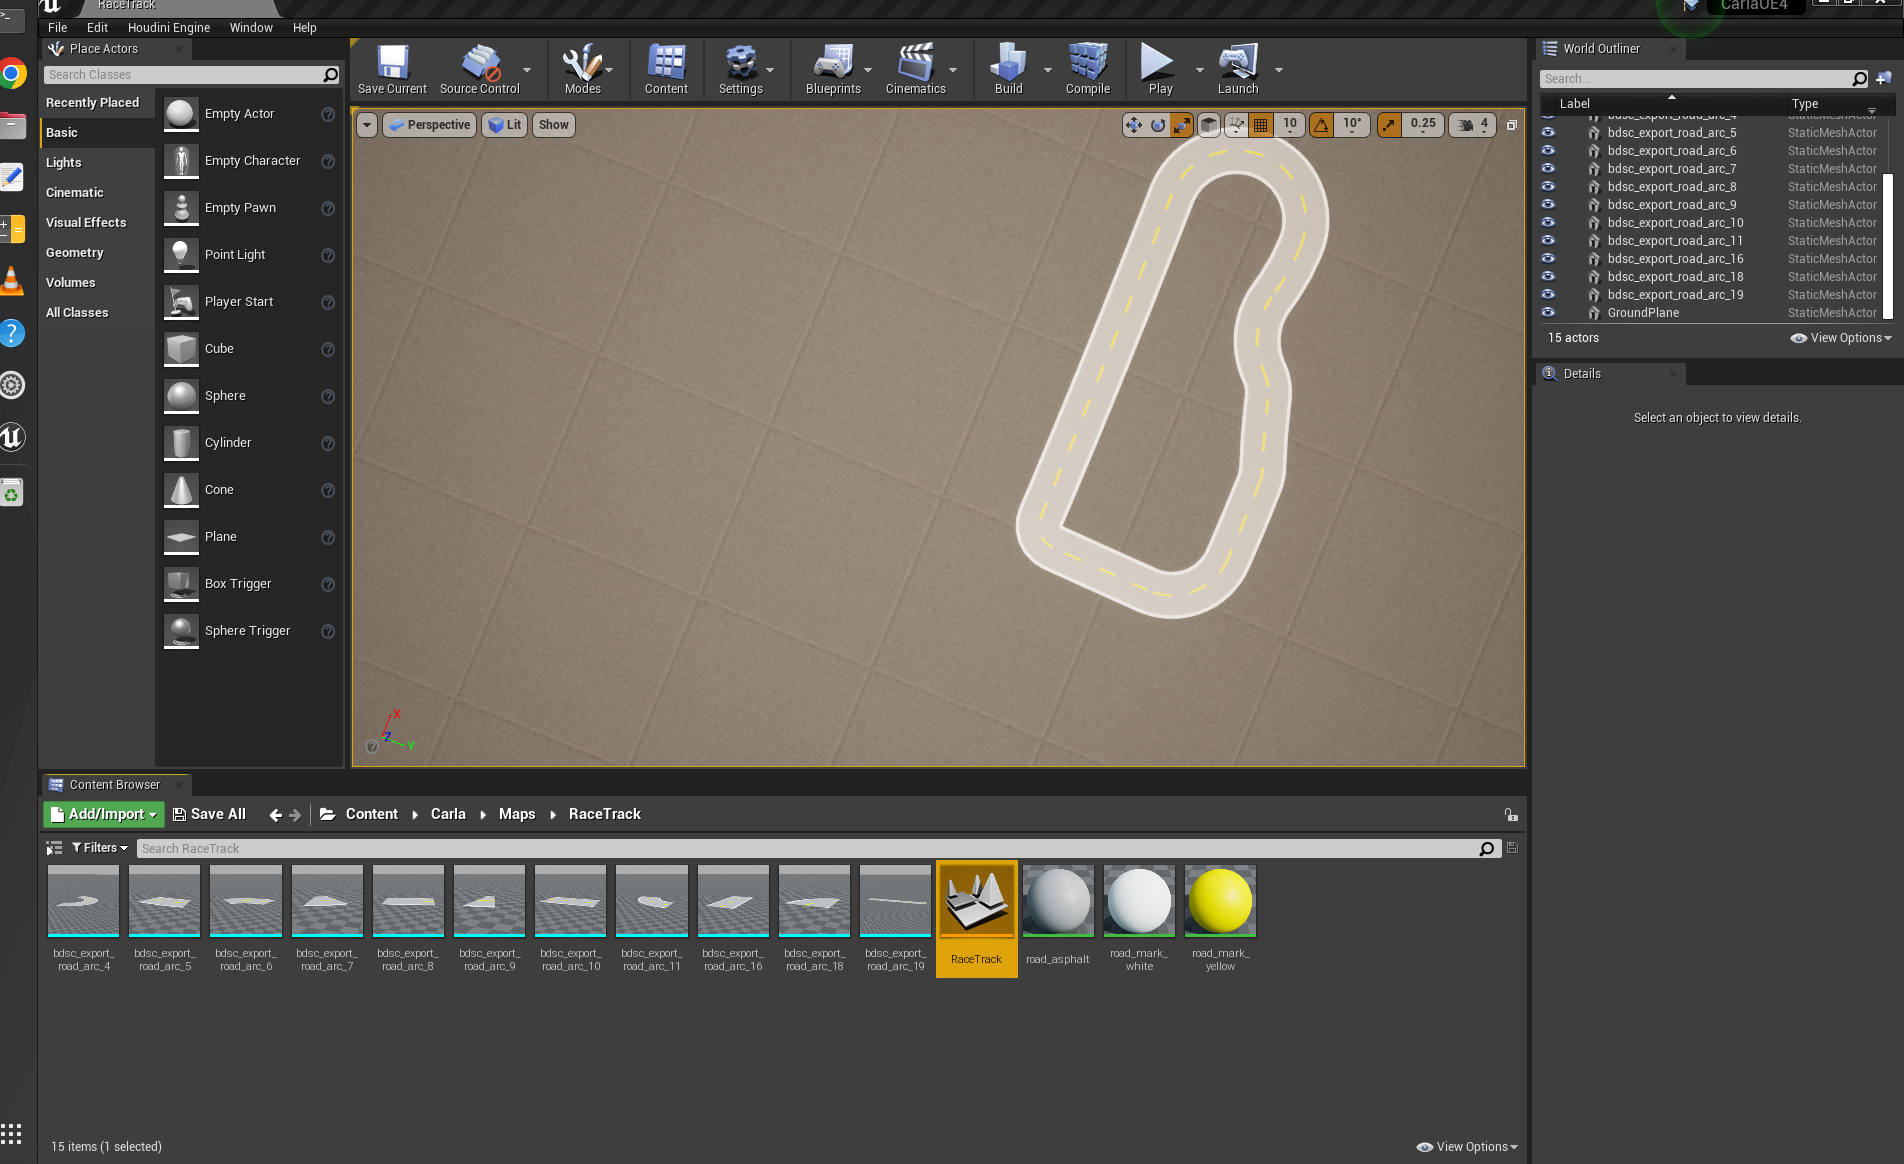The height and width of the screenshot is (1164, 1904).
Task: Select the road_asphalt material asset
Action: click(1058, 919)
